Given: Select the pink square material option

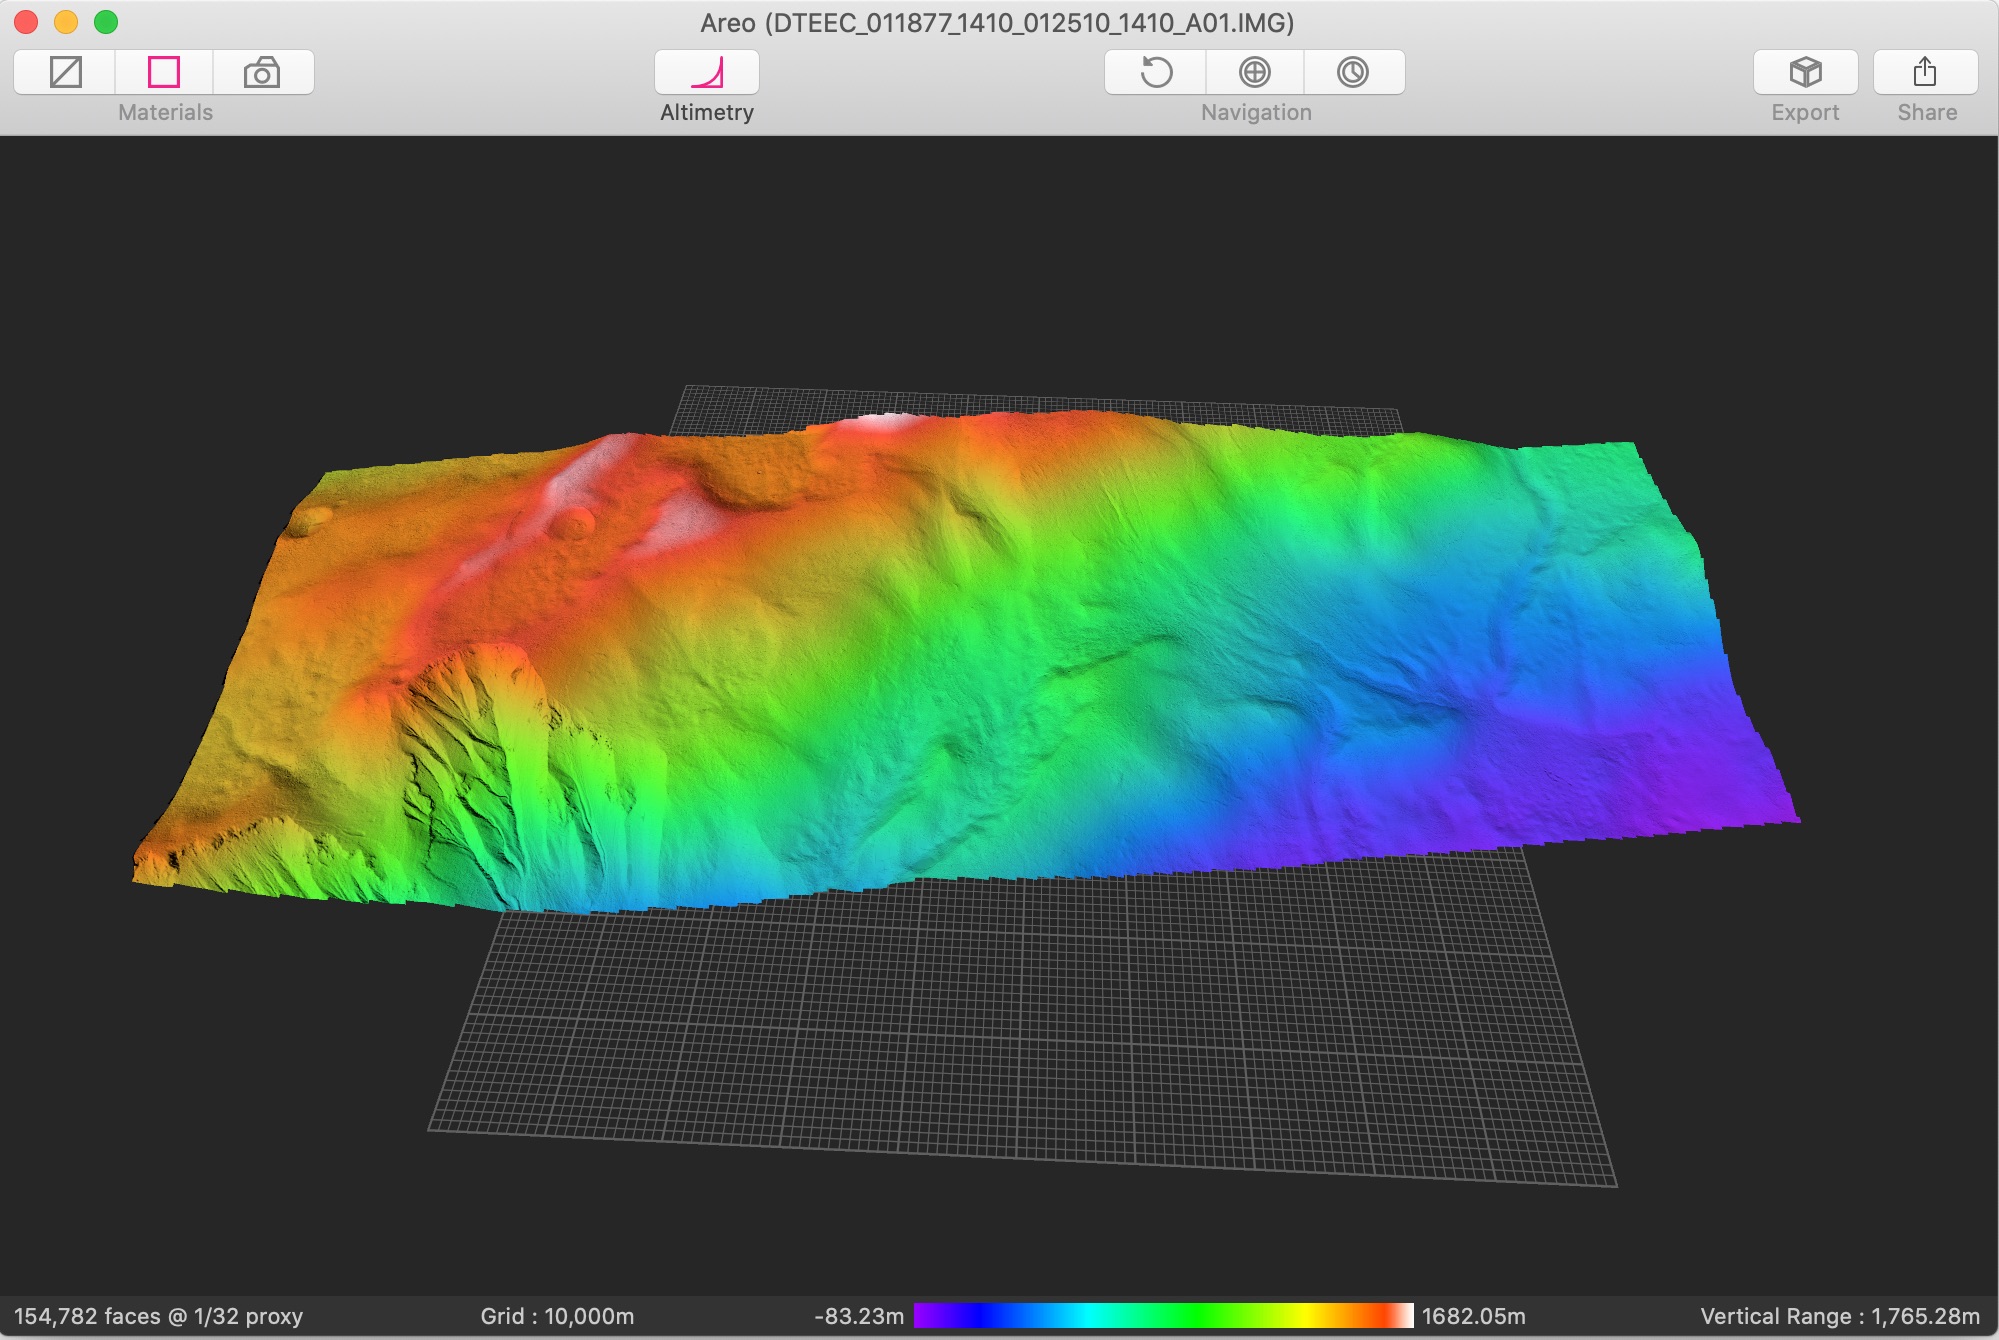Looking at the screenshot, I should click(164, 72).
